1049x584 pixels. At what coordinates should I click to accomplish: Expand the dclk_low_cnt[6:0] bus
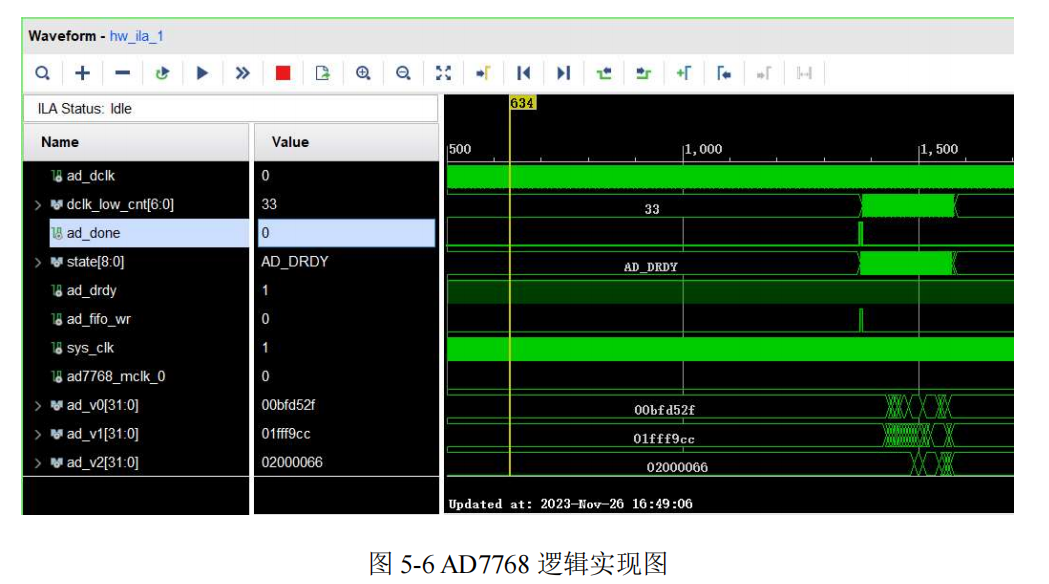pyautogui.click(x=38, y=205)
